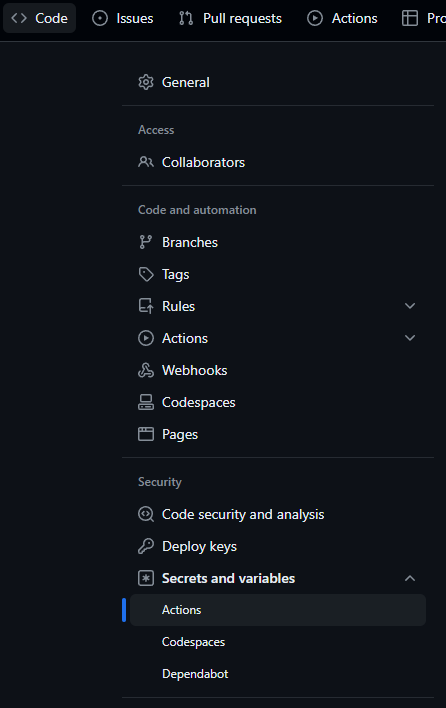This screenshot has width=446, height=708.
Task: Select Actions under Secrets and variables
Action: (278, 610)
